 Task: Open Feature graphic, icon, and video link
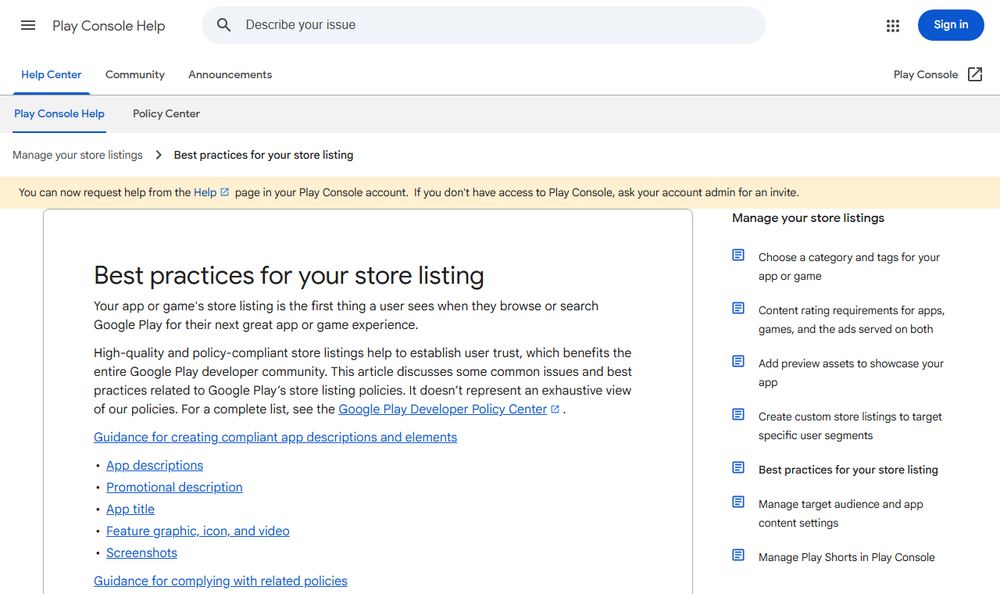coord(198,531)
